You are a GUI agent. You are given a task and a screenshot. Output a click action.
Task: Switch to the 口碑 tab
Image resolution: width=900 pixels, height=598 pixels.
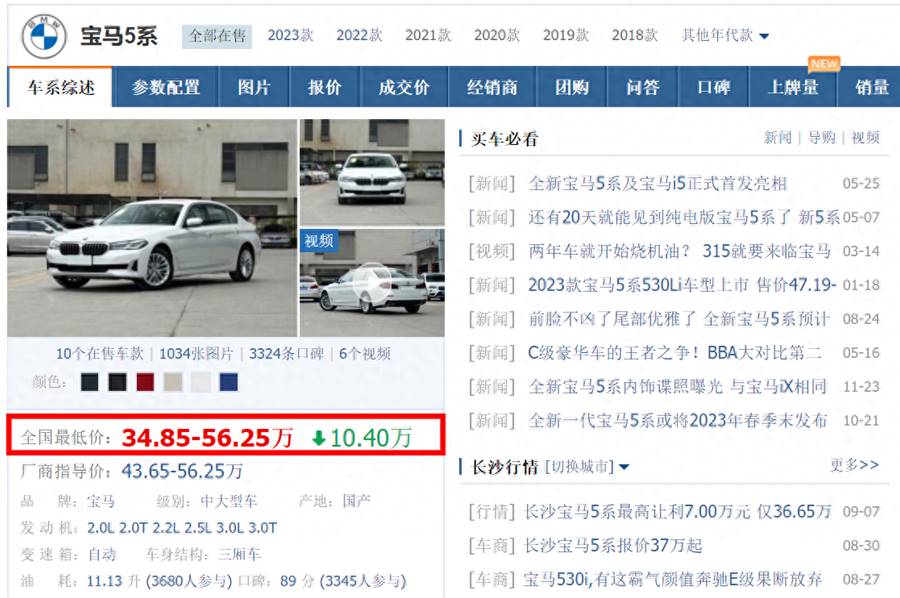coord(713,87)
